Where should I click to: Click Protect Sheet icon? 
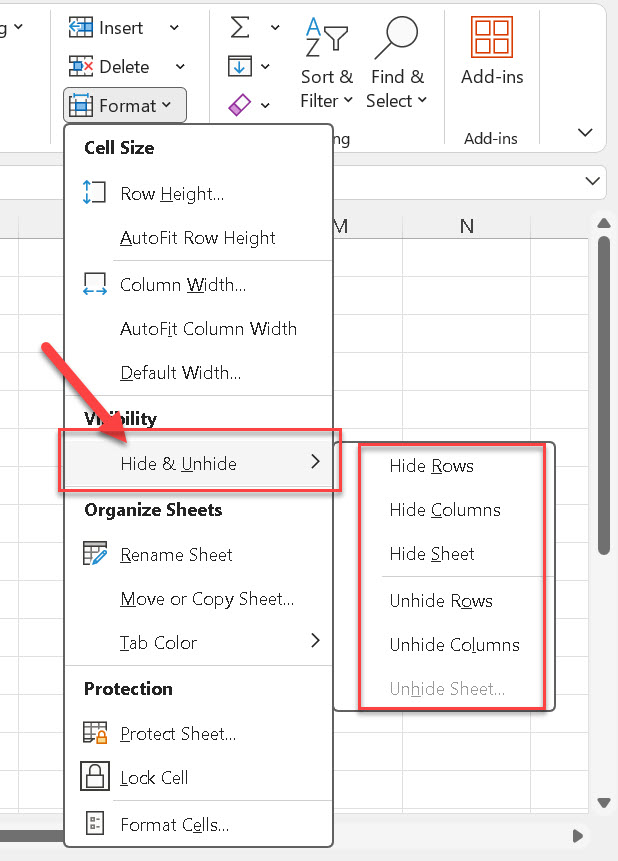[x=94, y=733]
